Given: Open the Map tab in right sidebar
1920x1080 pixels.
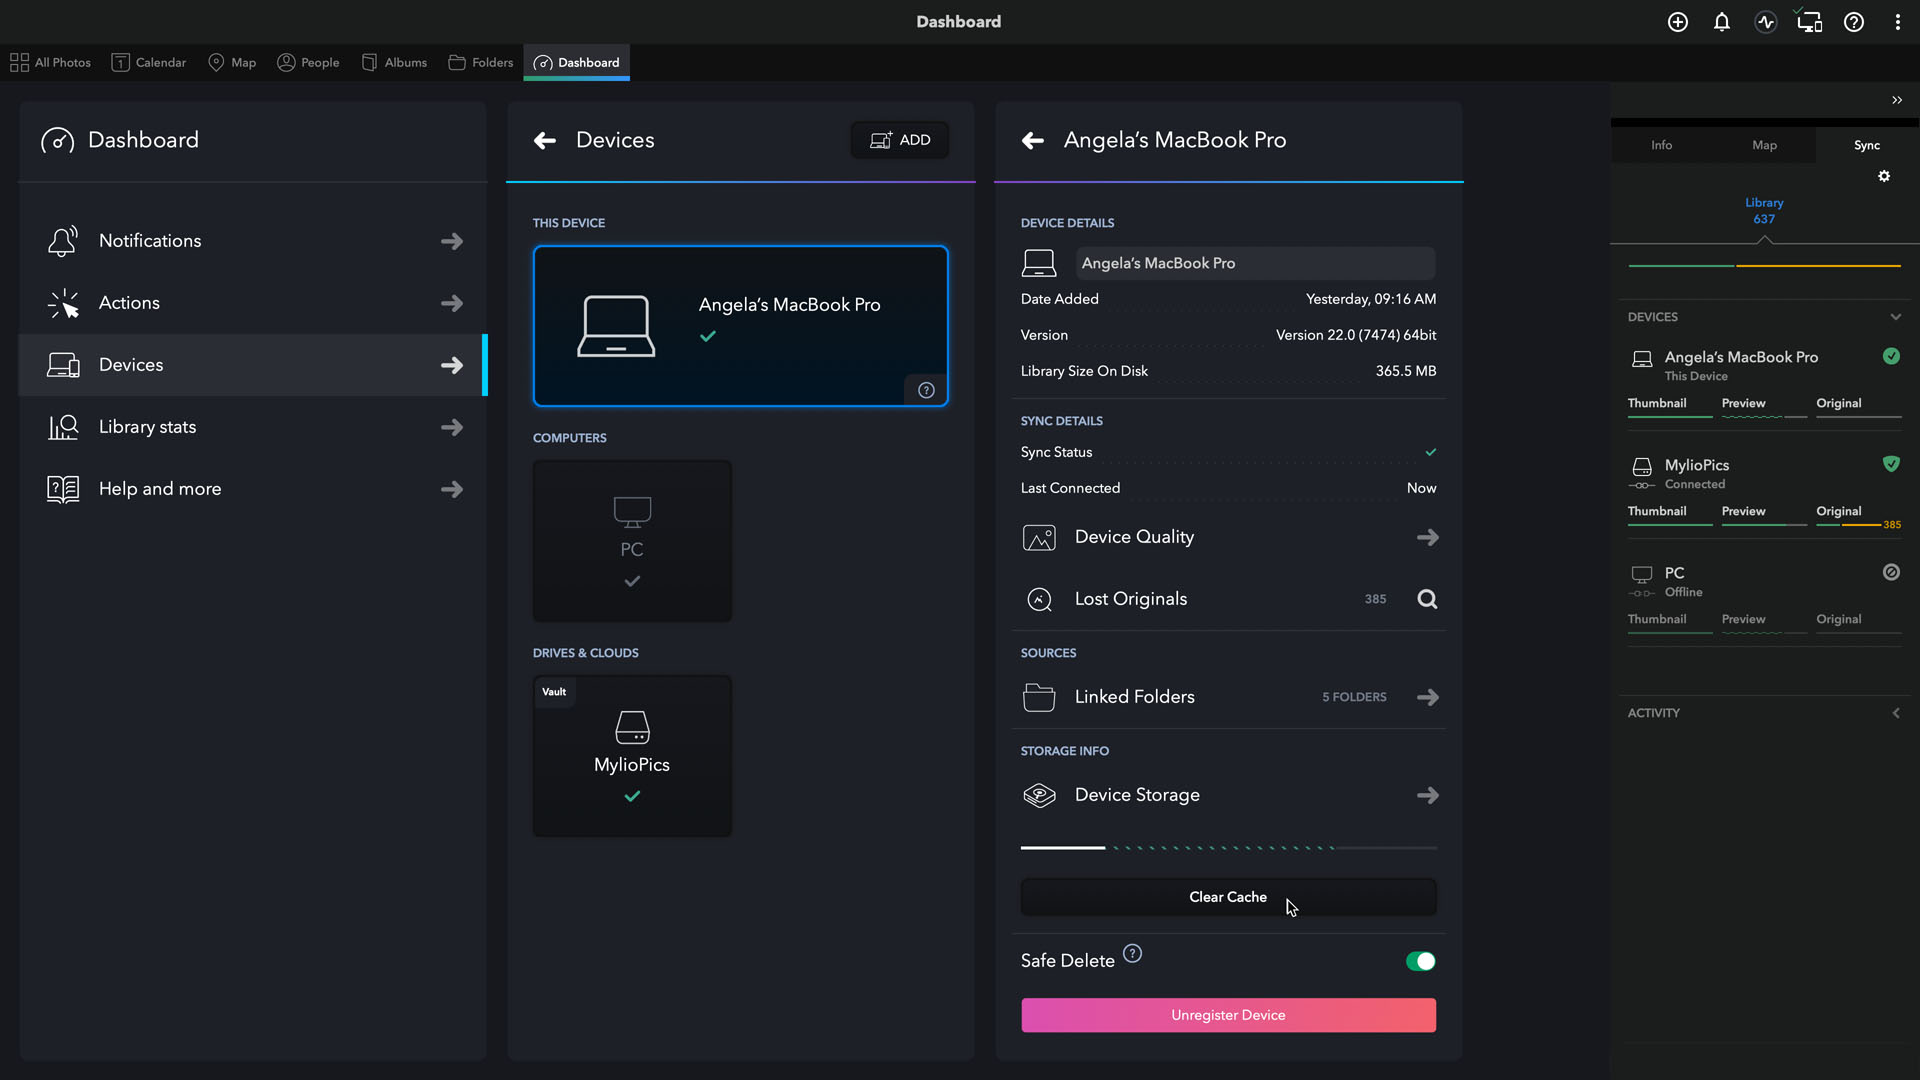Looking at the screenshot, I should click(x=1764, y=145).
